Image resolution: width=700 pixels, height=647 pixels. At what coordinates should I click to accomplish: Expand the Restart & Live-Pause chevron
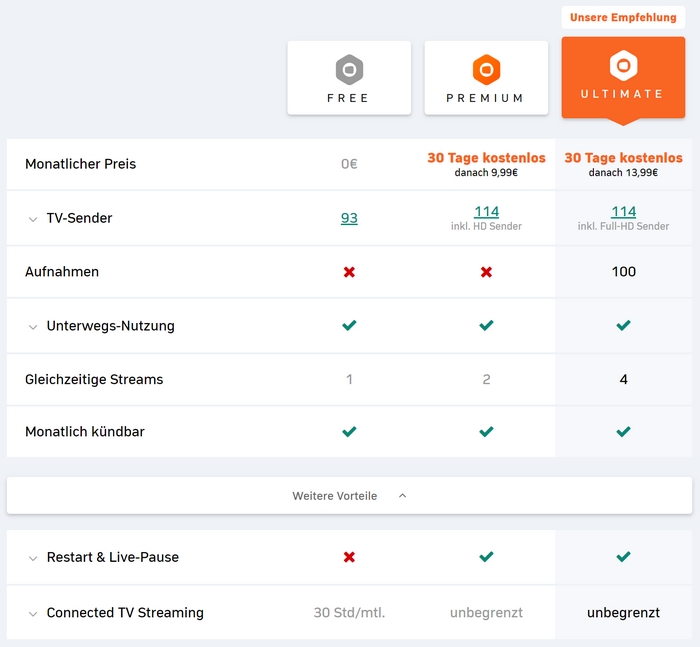point(33,558)
